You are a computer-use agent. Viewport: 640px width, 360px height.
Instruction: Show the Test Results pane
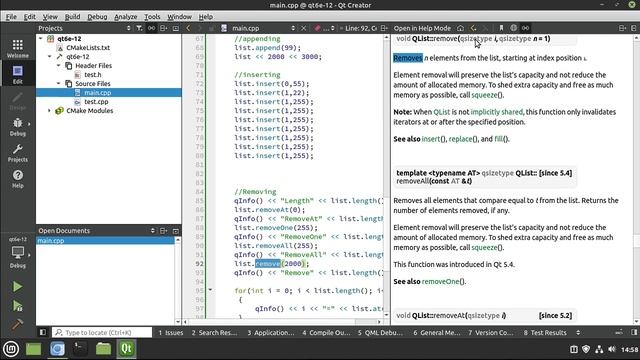545,332
